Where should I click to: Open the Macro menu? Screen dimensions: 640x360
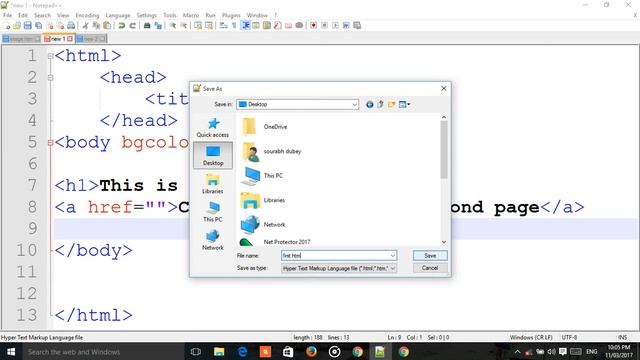tap(191, 15)
